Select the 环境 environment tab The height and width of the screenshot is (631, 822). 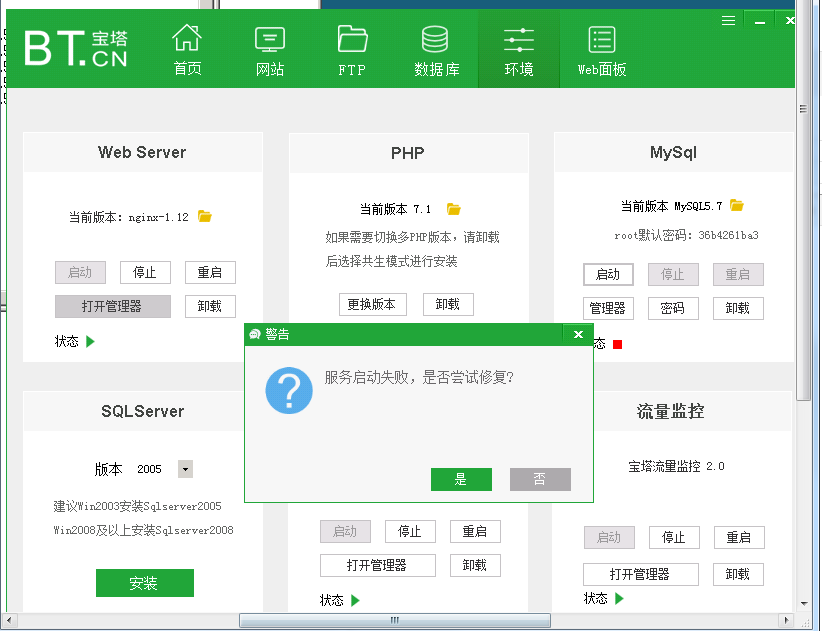pyautogui.click(x=519, y=50)
